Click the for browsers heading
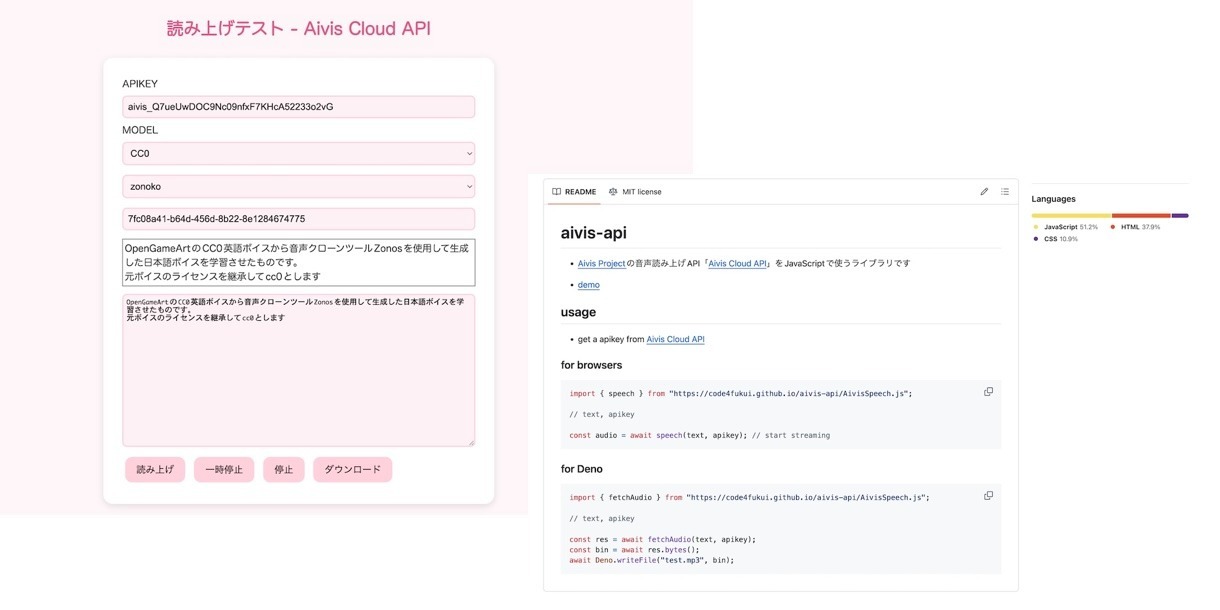Viewport: 1220px width, 610px height. pos(591,365)
